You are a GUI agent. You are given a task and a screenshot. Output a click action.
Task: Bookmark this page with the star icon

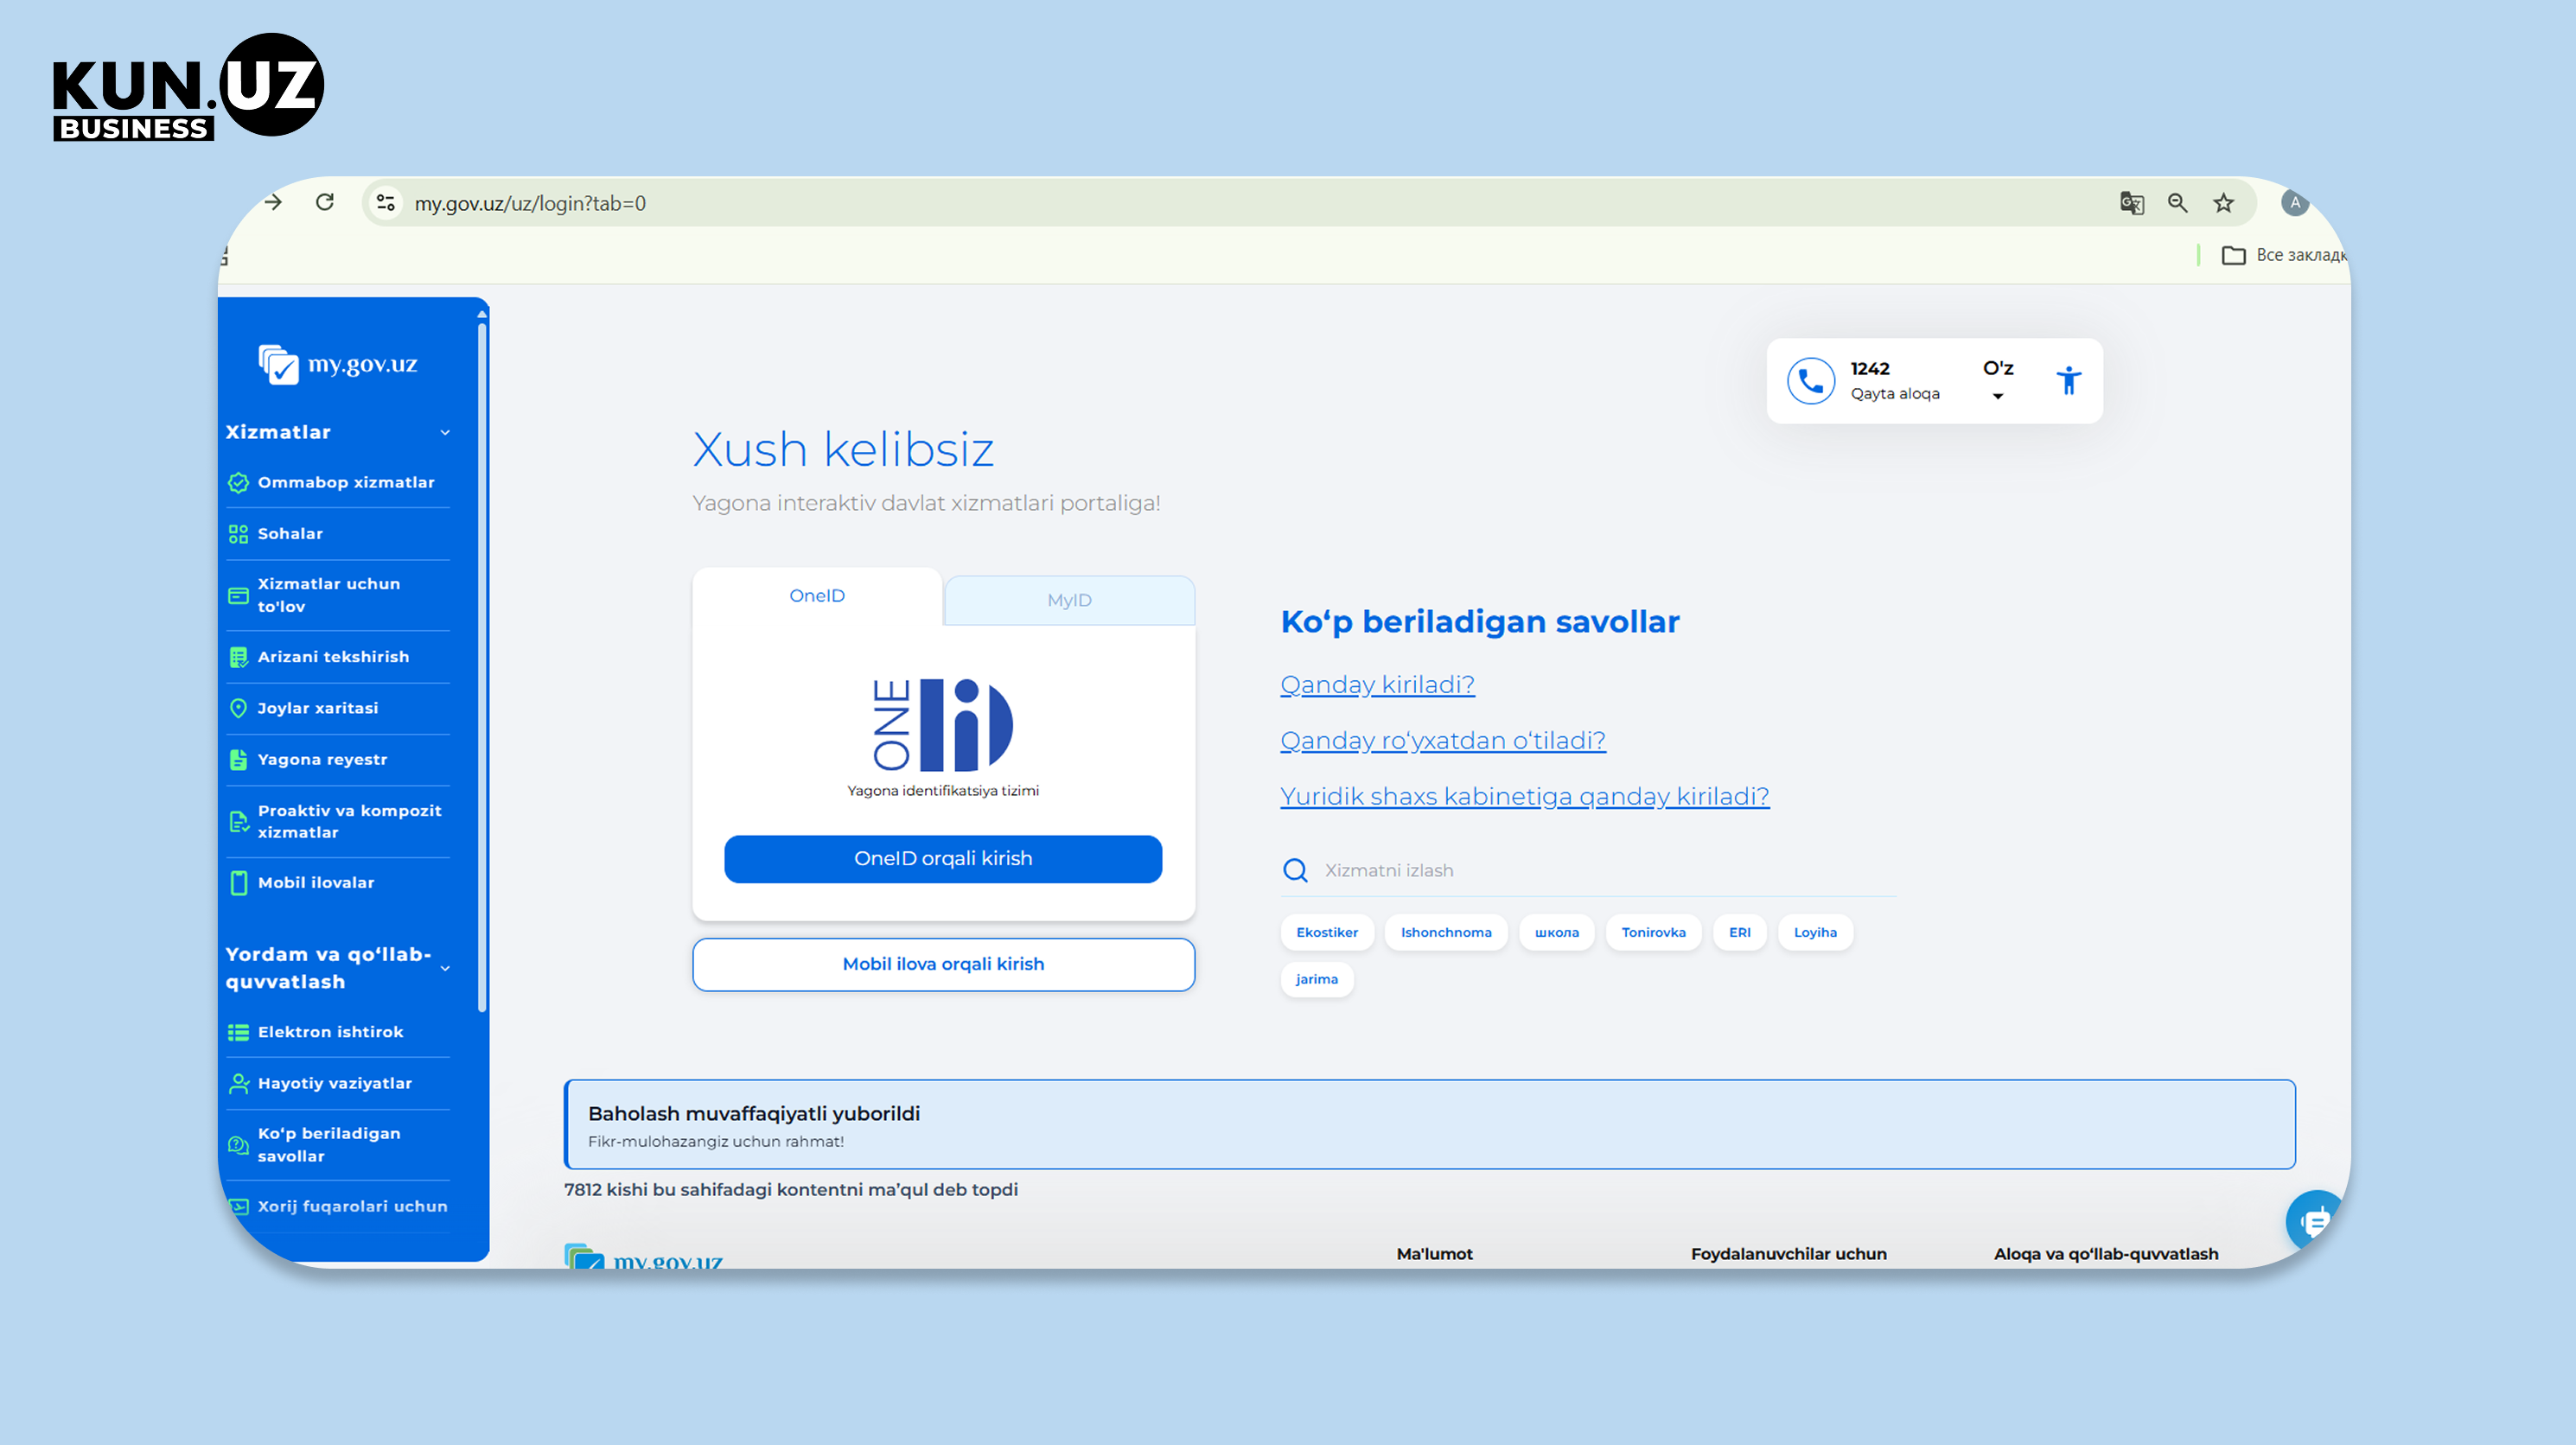pyautogui.click(x=2223, y=203)
